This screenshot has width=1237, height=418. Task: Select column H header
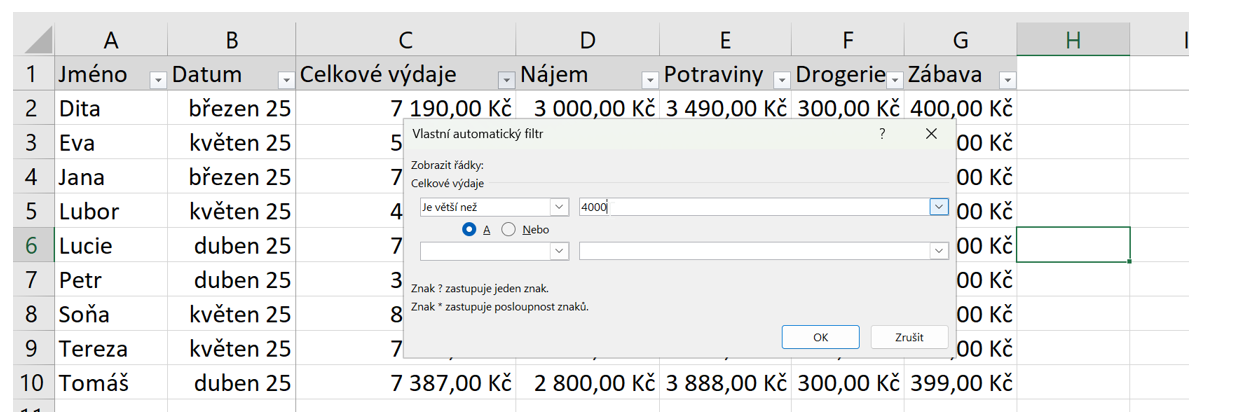pyautogui.click(x=1072, y=40)
